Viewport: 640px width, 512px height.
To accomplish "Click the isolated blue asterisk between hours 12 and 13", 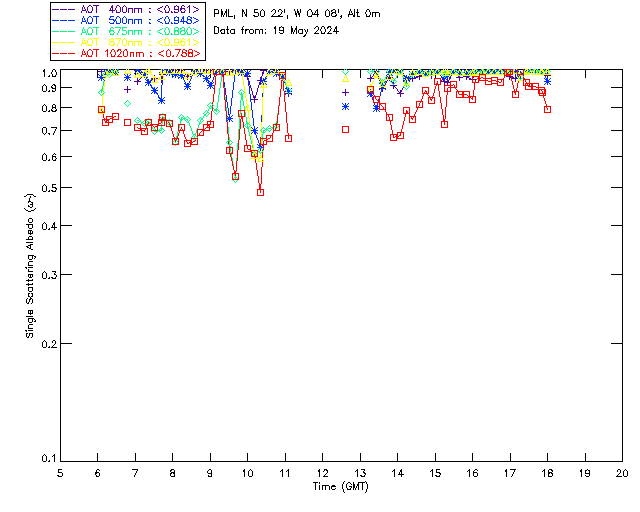I will (345, 107).
